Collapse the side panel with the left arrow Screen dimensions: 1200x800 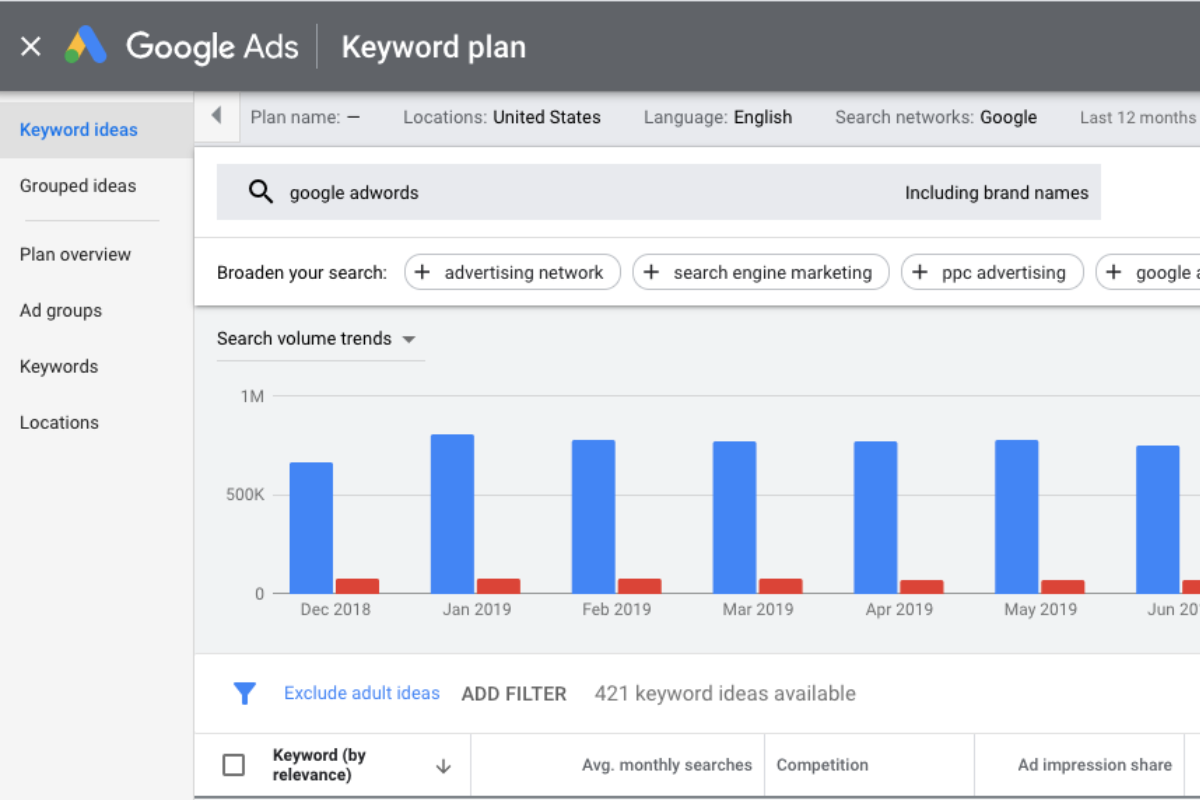216,116
